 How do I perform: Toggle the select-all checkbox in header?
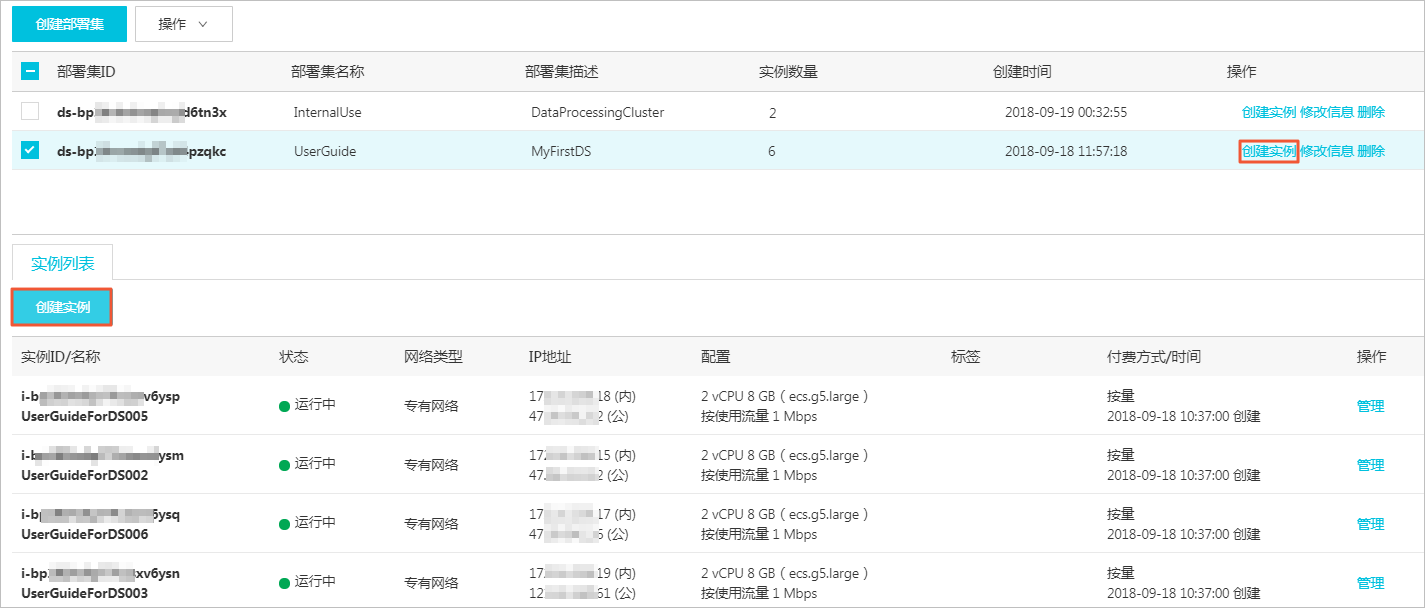[x=30, y=72]
